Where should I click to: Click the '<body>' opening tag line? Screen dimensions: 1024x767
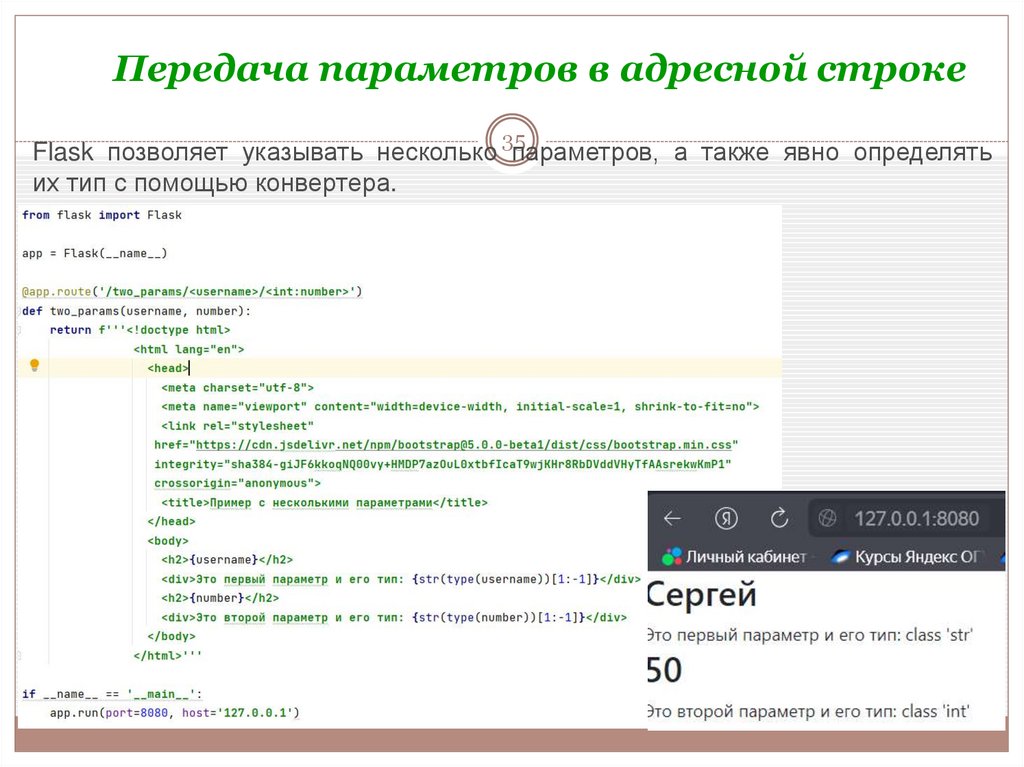pos(168,541)
